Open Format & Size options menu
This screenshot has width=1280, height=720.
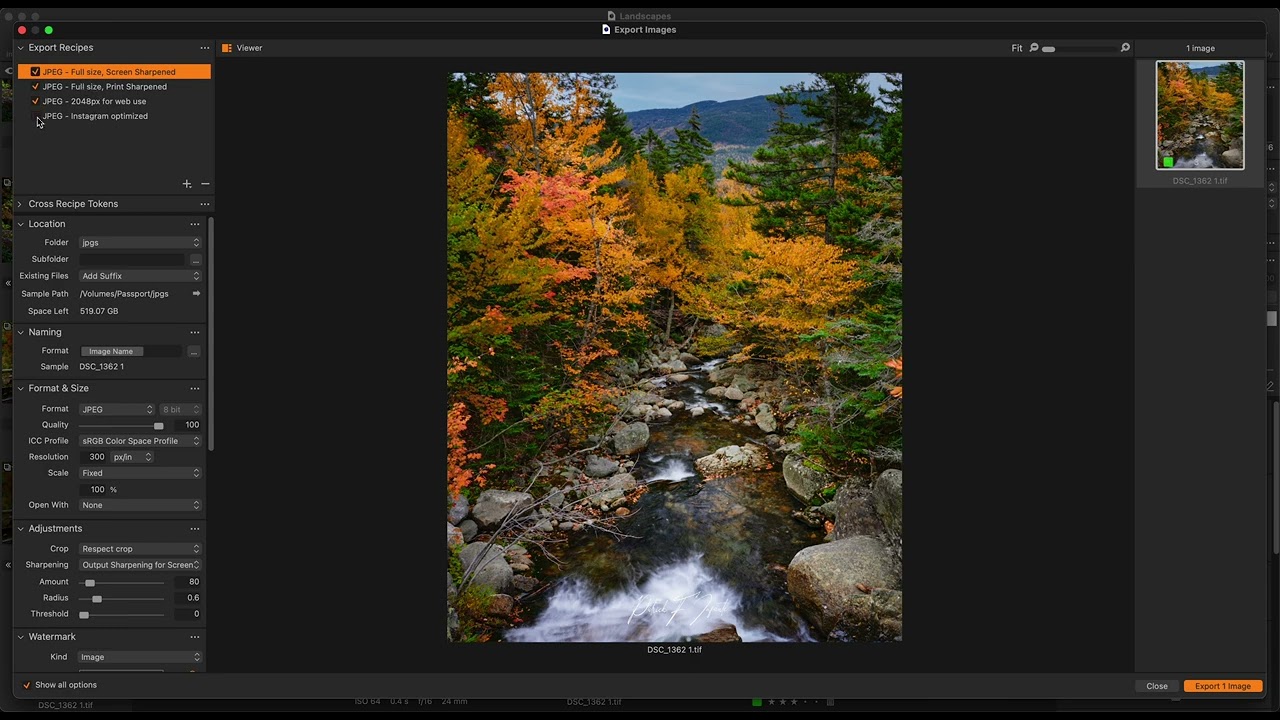coord(195,388)
